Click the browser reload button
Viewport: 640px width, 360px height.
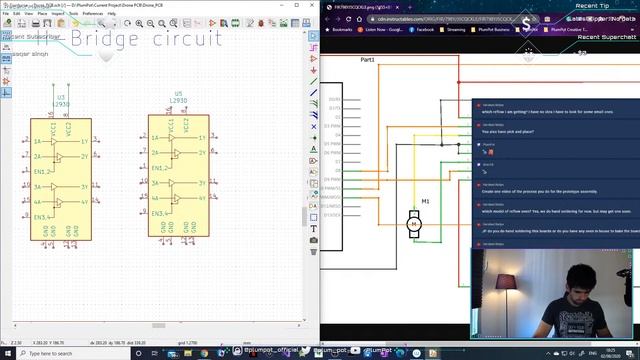(x=348, y=19)
